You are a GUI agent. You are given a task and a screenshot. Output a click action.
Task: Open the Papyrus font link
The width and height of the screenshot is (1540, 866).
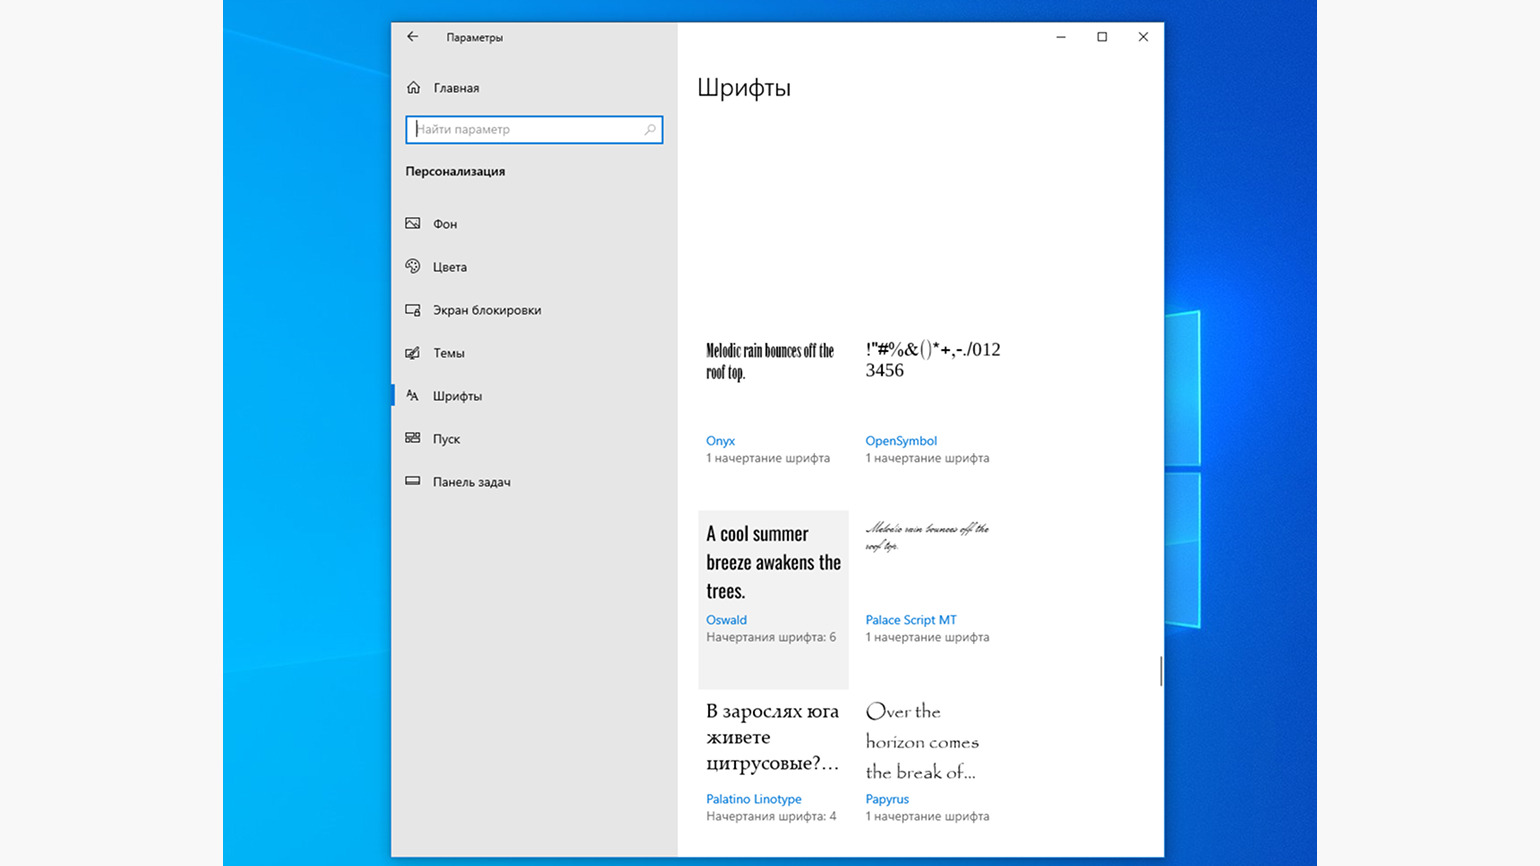click(x=887, y=799)
